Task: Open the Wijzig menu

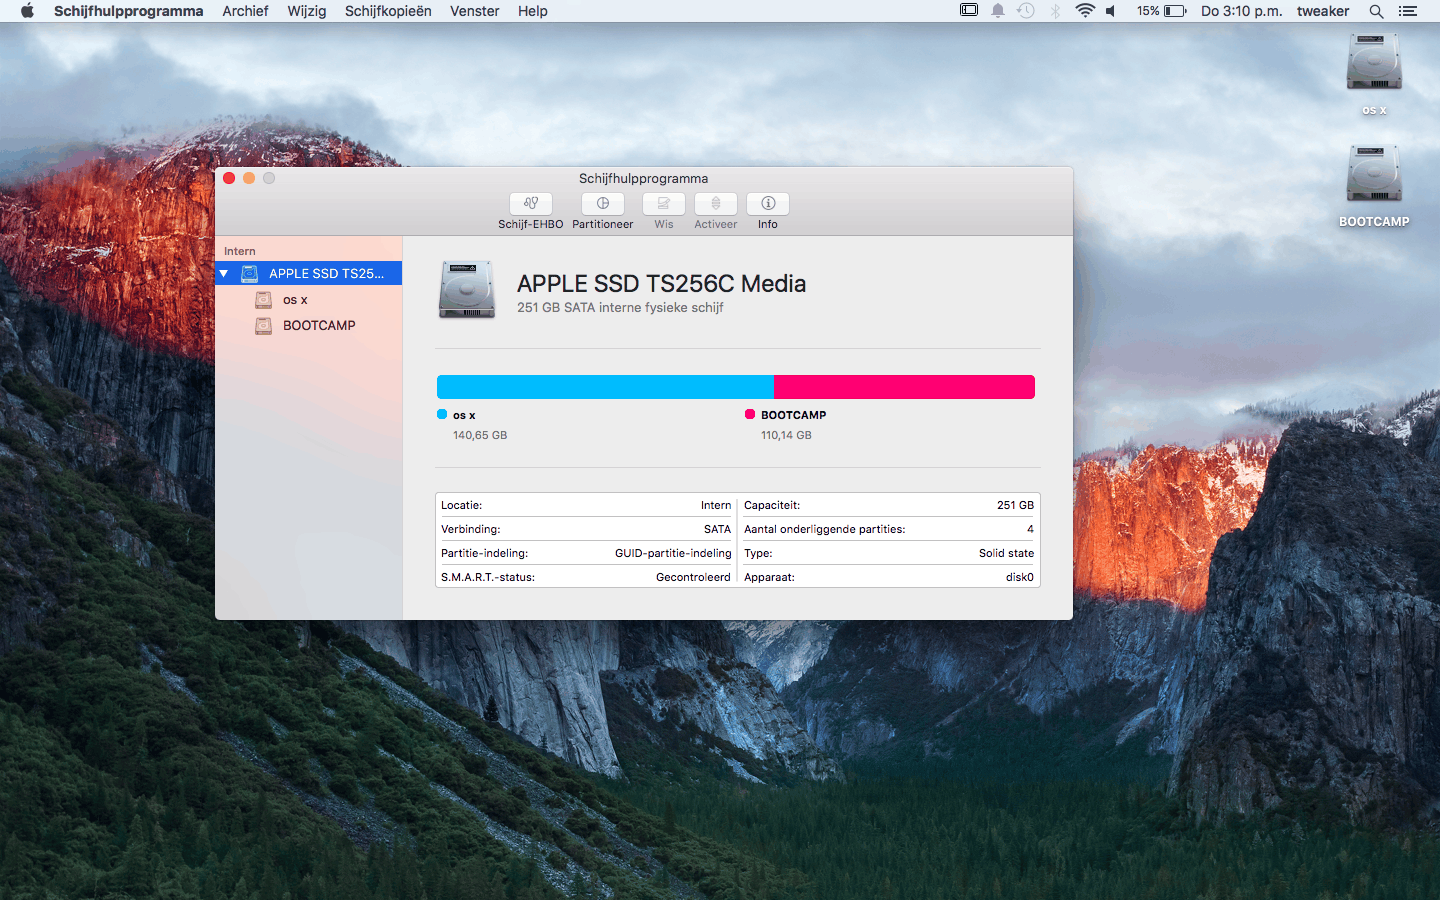Action: 307,11
